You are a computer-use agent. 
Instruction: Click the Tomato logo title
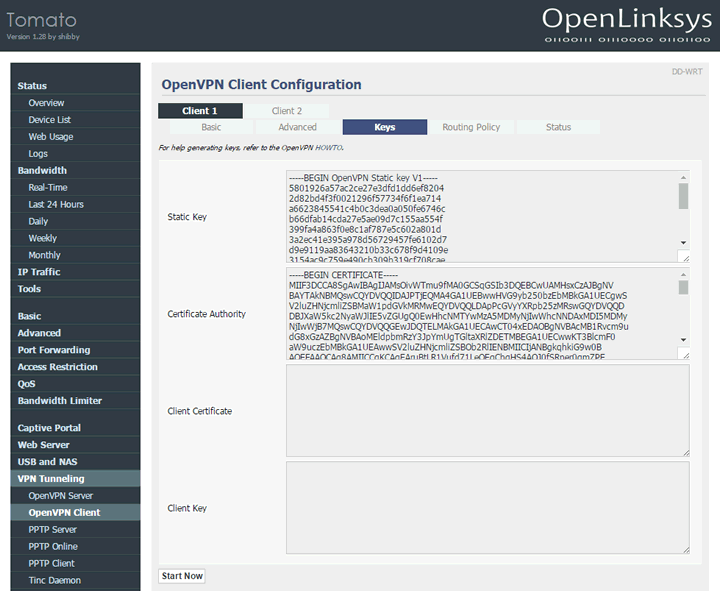(42, 20)
